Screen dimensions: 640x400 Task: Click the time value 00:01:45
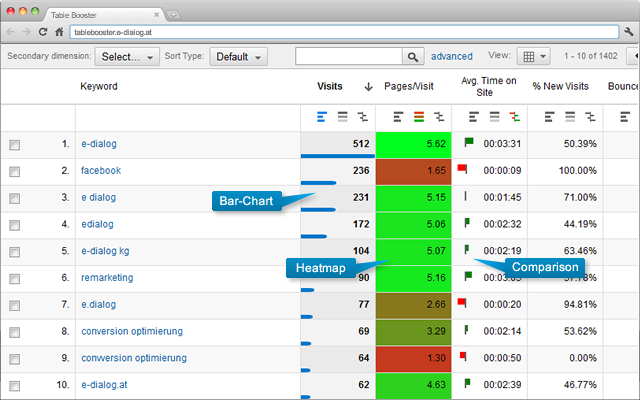502,198
